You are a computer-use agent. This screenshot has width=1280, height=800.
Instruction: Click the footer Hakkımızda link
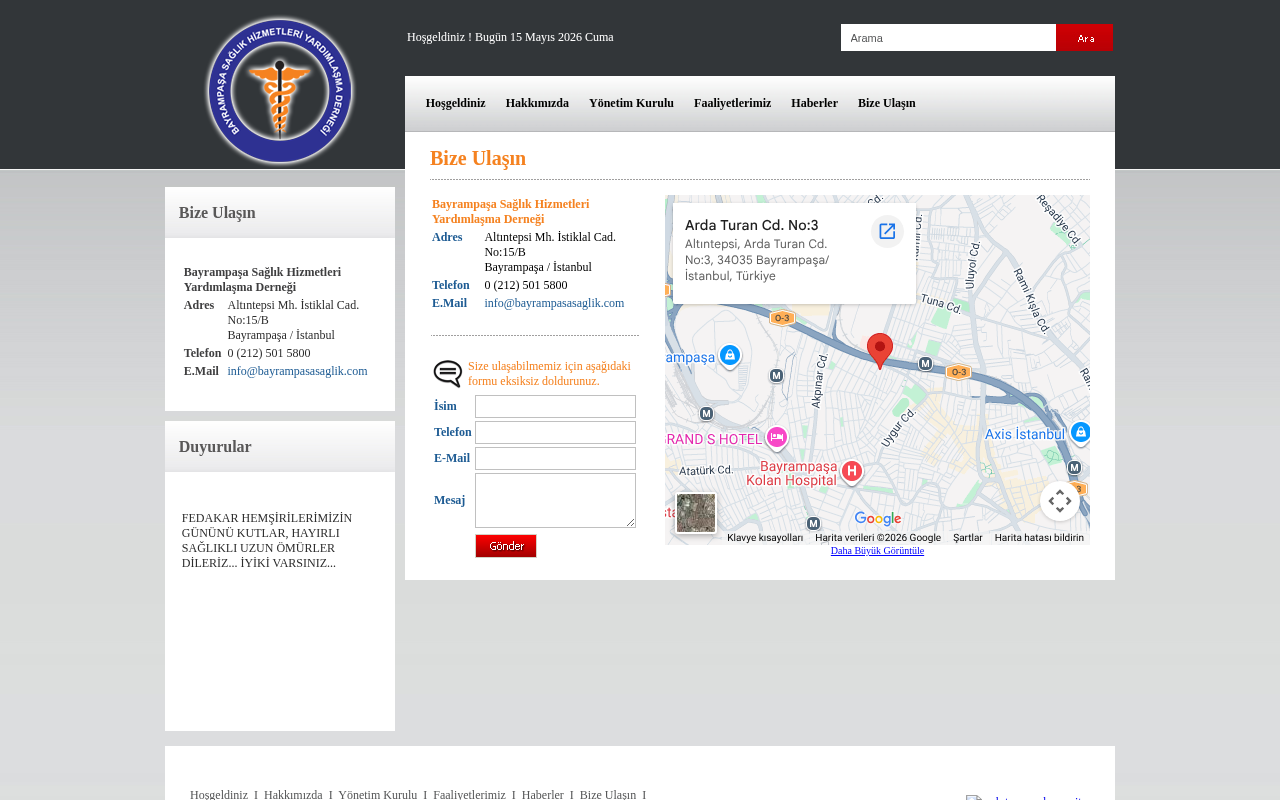pyautogui.click(x=293, y=794)
